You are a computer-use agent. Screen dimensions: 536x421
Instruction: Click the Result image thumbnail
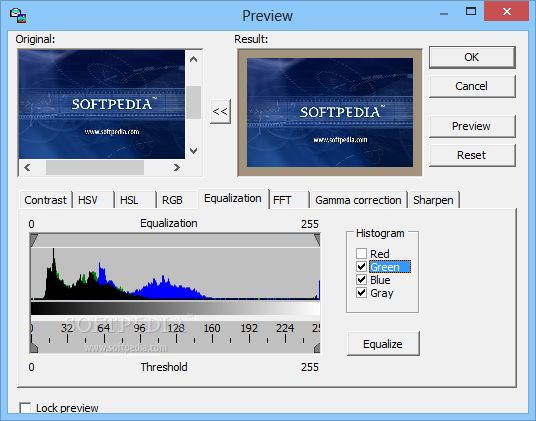coord(330,112)
